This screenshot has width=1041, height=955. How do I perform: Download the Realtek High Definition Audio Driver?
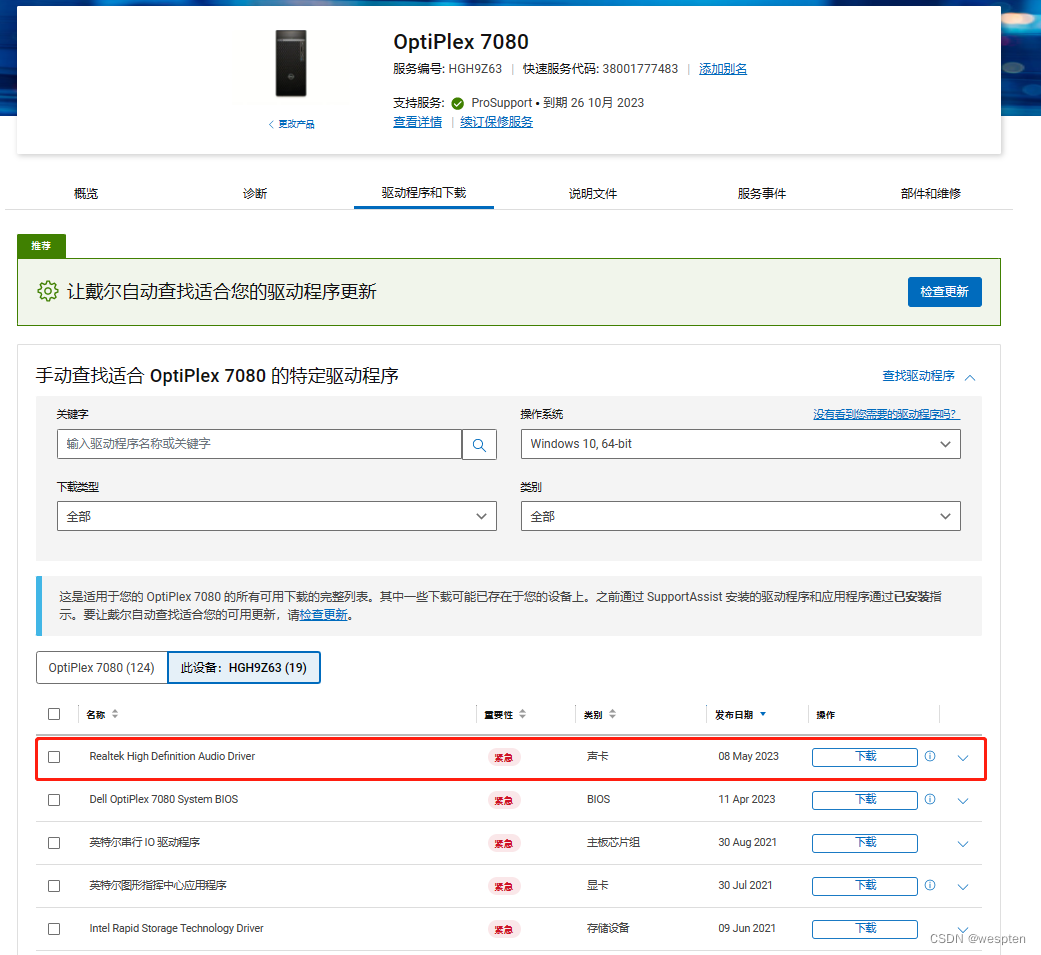pos(864,757)
